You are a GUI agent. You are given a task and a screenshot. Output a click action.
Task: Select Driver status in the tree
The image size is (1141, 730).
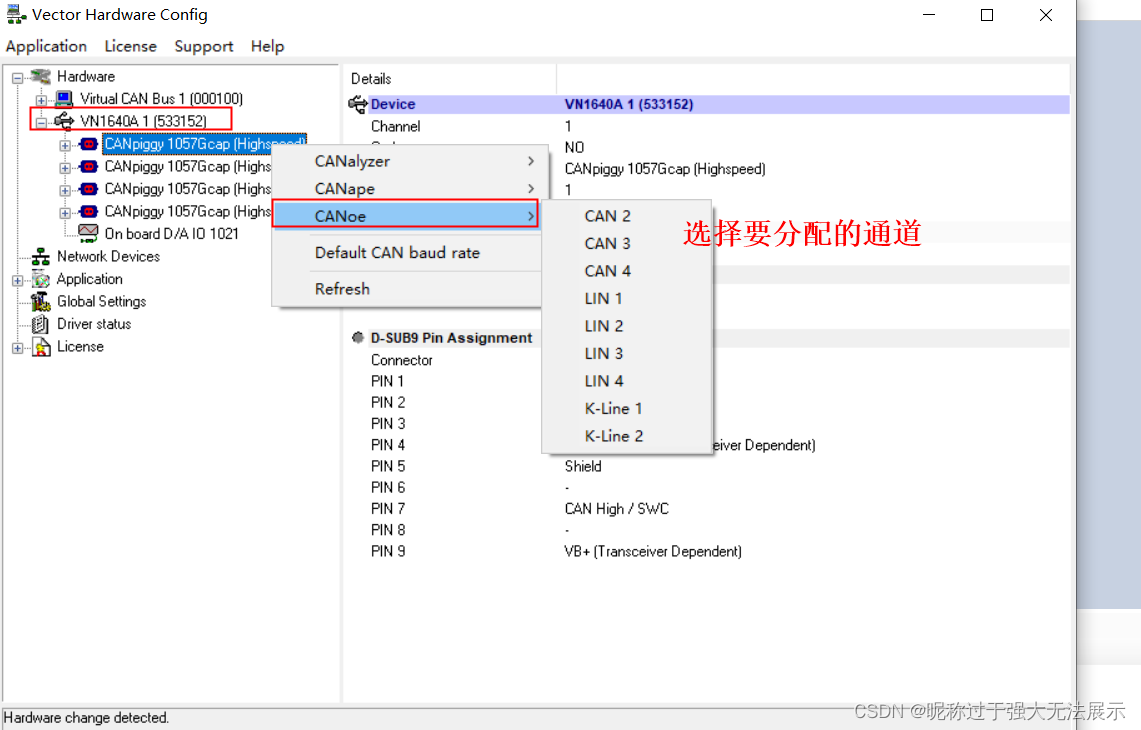[x=94, y=324]
